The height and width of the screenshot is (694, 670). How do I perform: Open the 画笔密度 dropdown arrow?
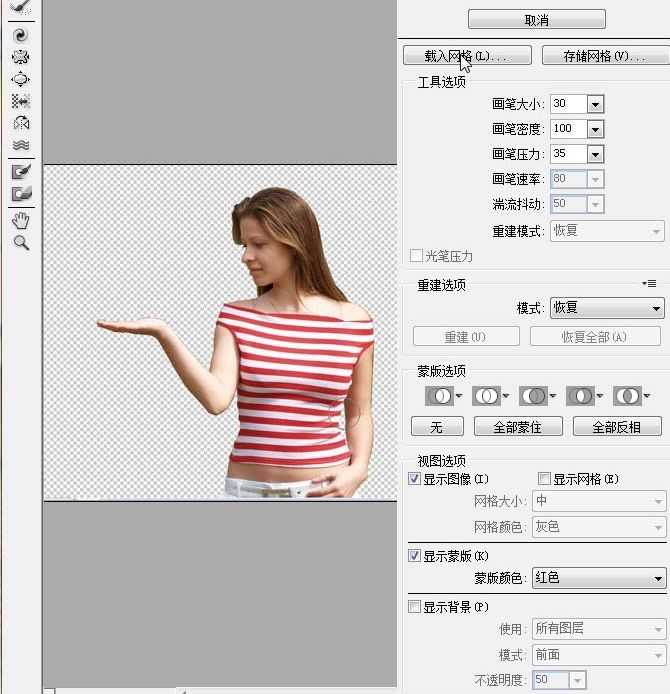[595, 129]
